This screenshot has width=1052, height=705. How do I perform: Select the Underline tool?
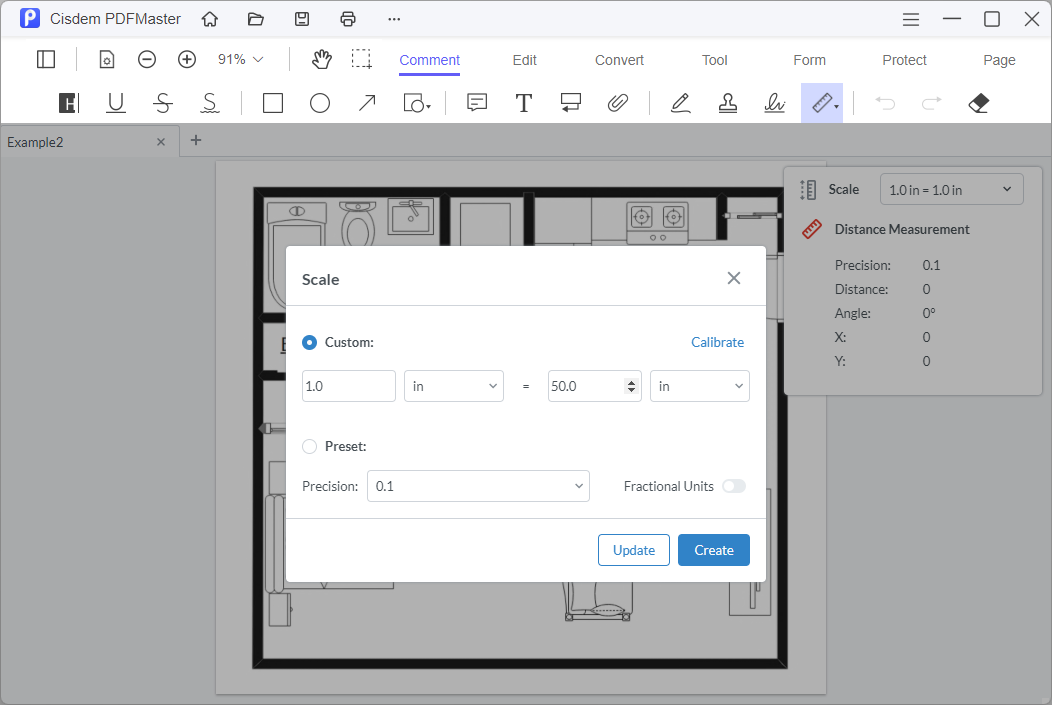[x=116, y=103]
